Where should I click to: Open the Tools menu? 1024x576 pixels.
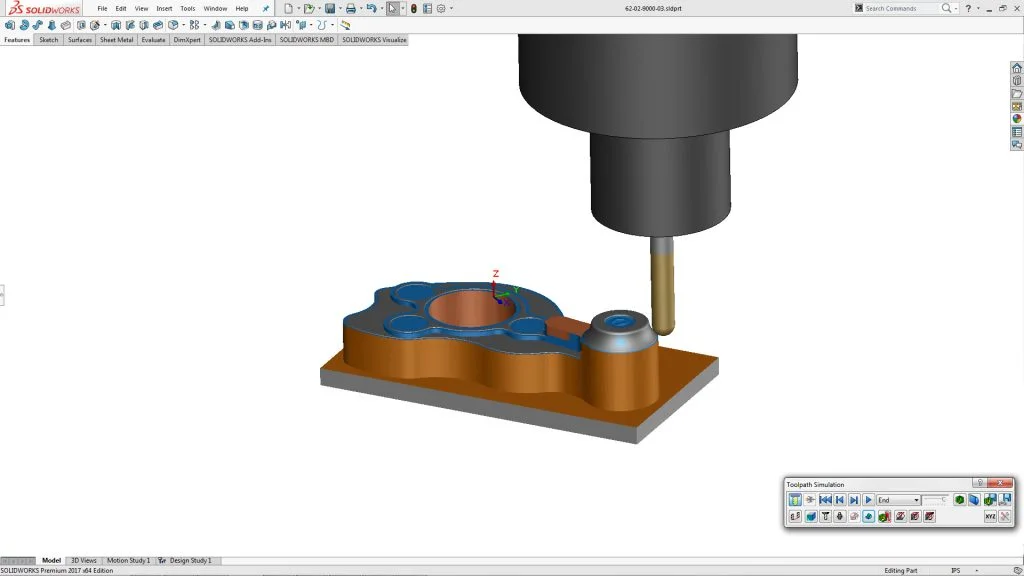[x=186, y=7]
